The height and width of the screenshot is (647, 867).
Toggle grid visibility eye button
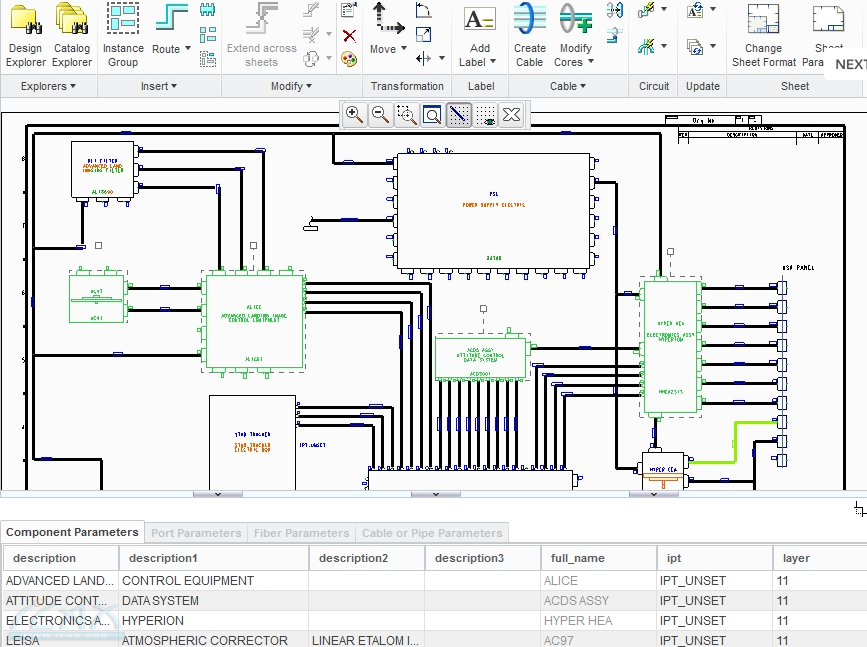485,115
